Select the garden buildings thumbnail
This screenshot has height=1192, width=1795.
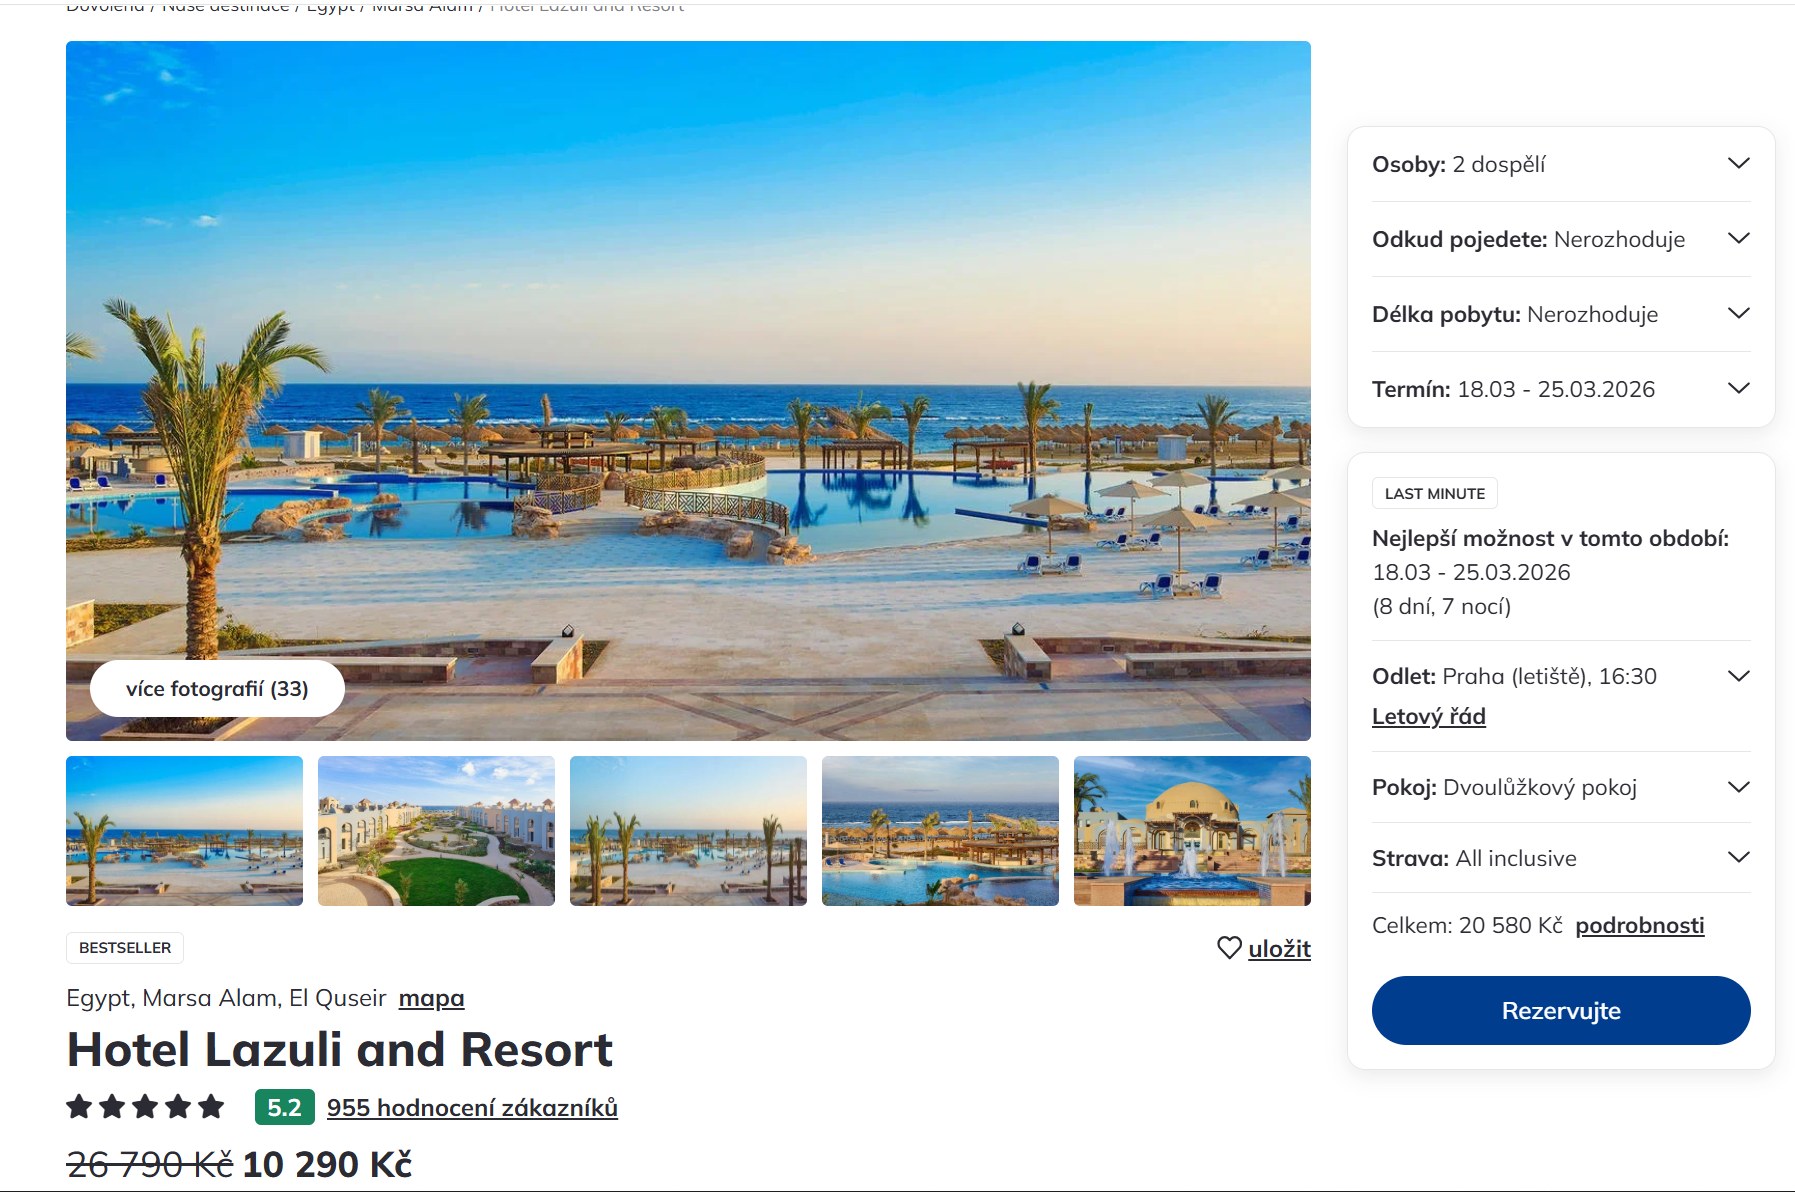tap(436, 831)
